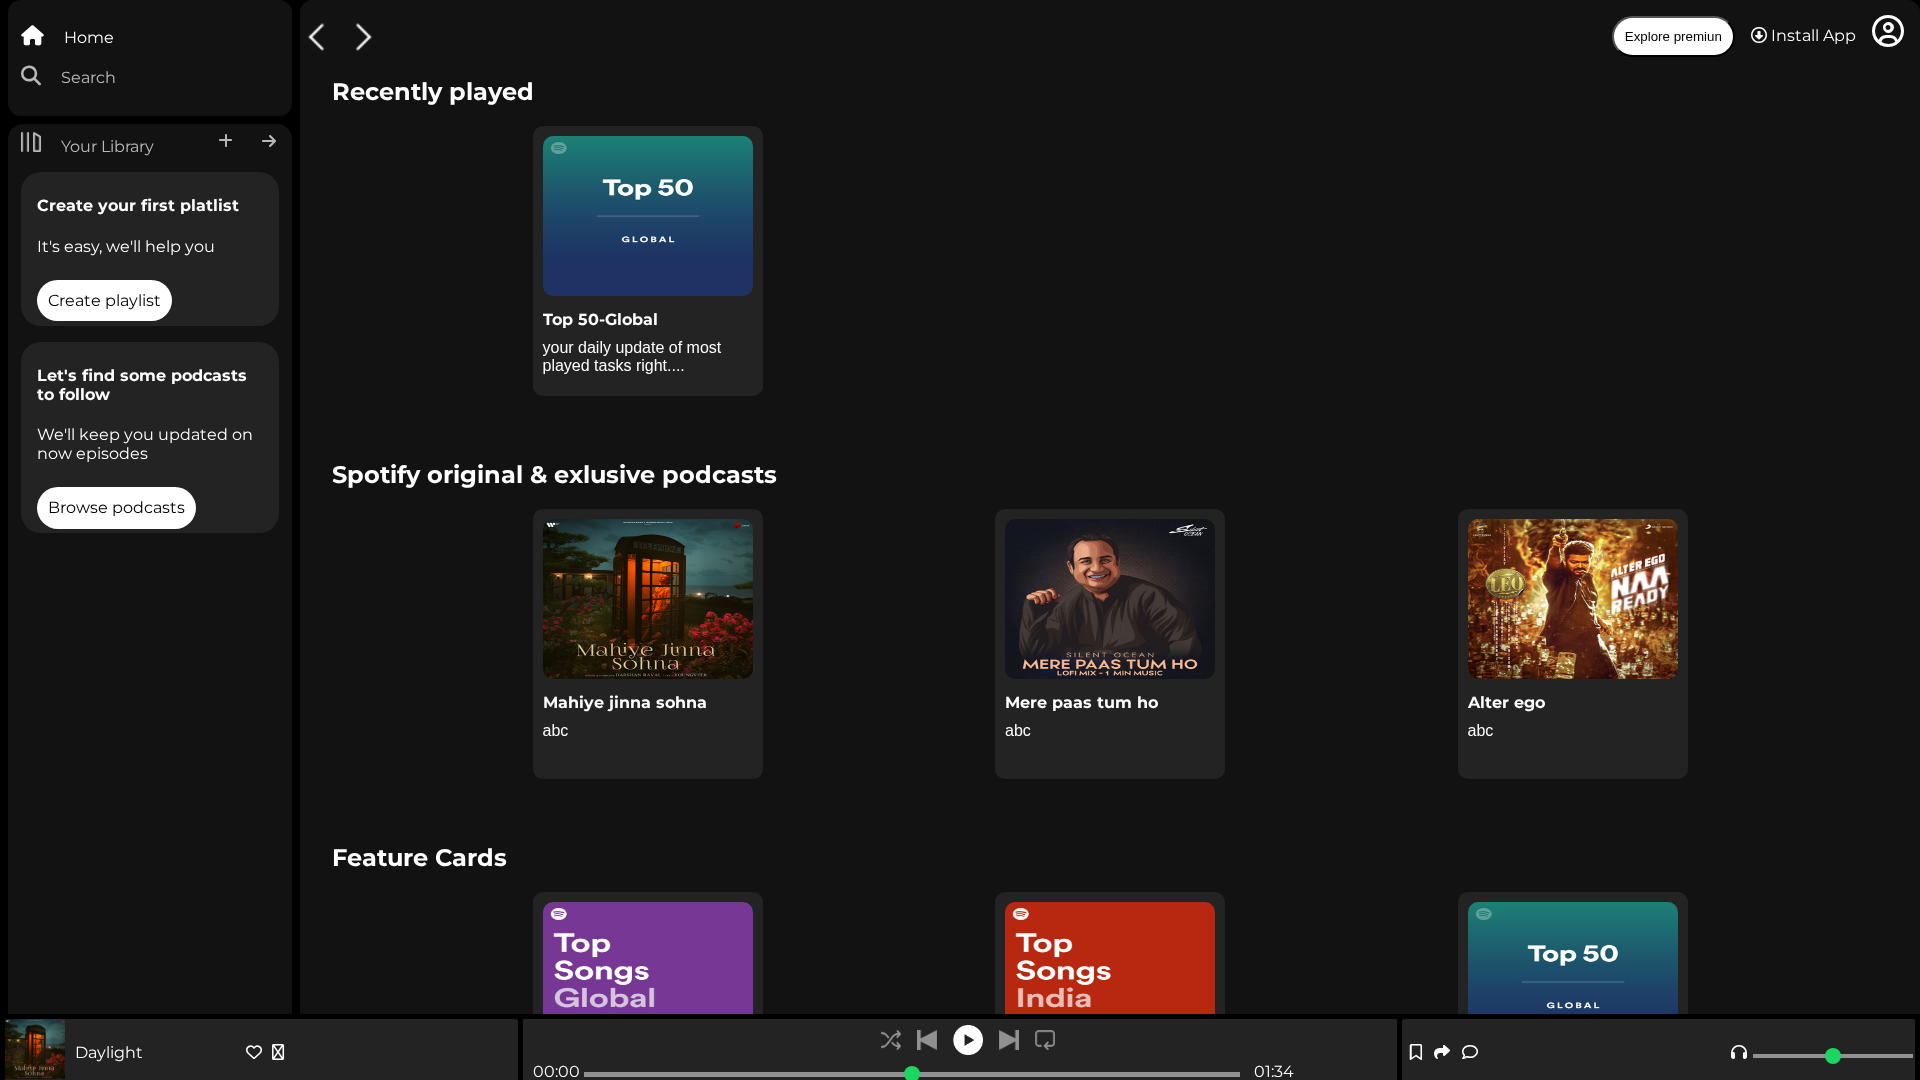Screen dimensions: 1920x1080
Task: Open the Mahiye jinna sohna cover art
Action: (648, 599)
